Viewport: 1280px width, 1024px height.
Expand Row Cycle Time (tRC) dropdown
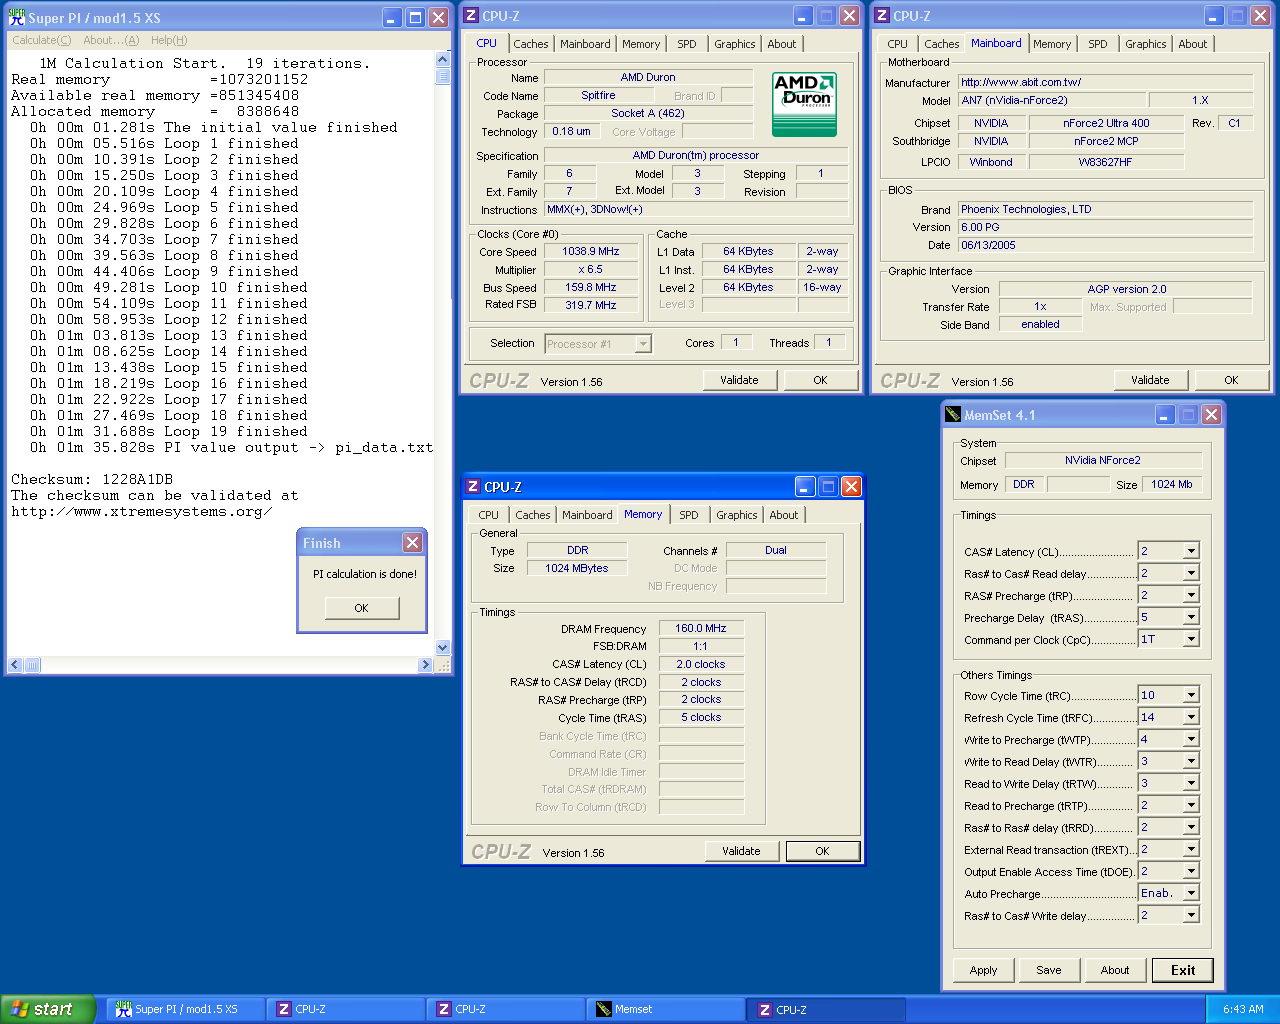click(x=1190, y=695)
